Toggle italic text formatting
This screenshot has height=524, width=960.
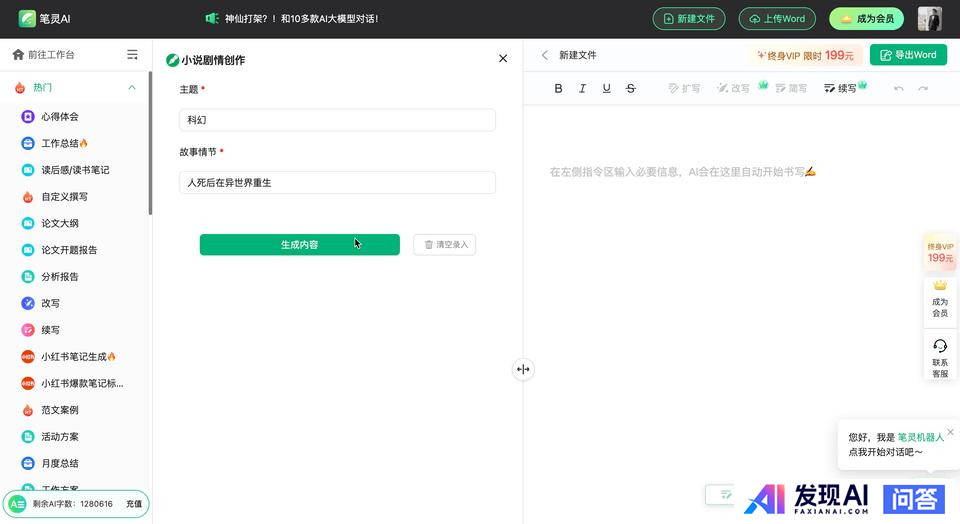pyautogui.click(x=582, y=89)
